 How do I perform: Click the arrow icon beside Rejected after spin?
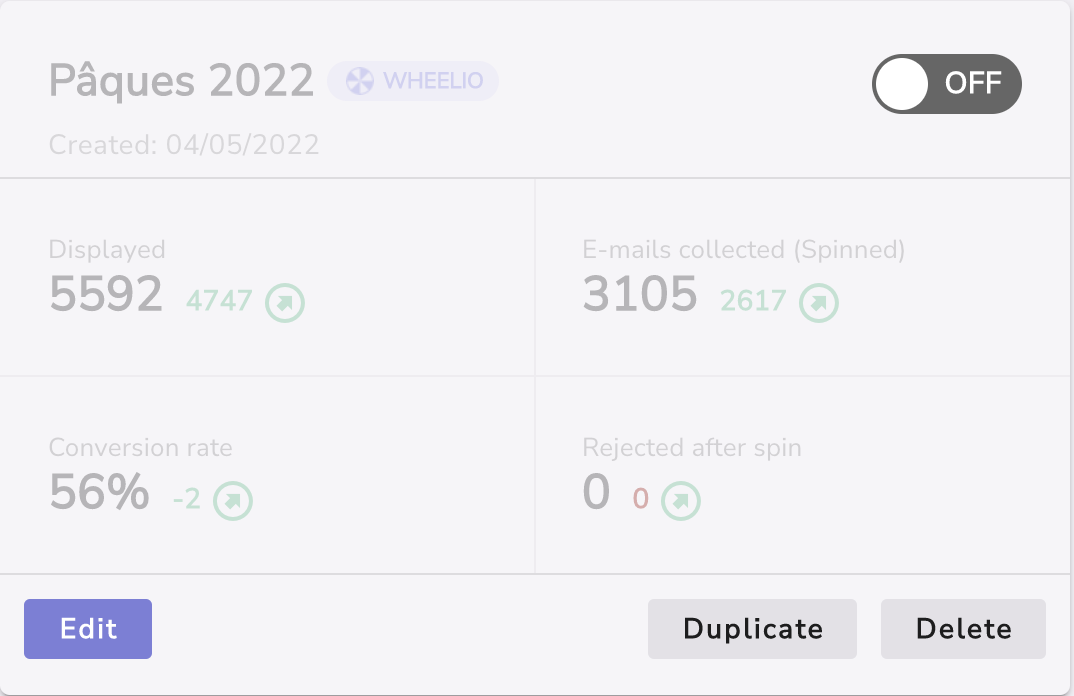point(681,499)
